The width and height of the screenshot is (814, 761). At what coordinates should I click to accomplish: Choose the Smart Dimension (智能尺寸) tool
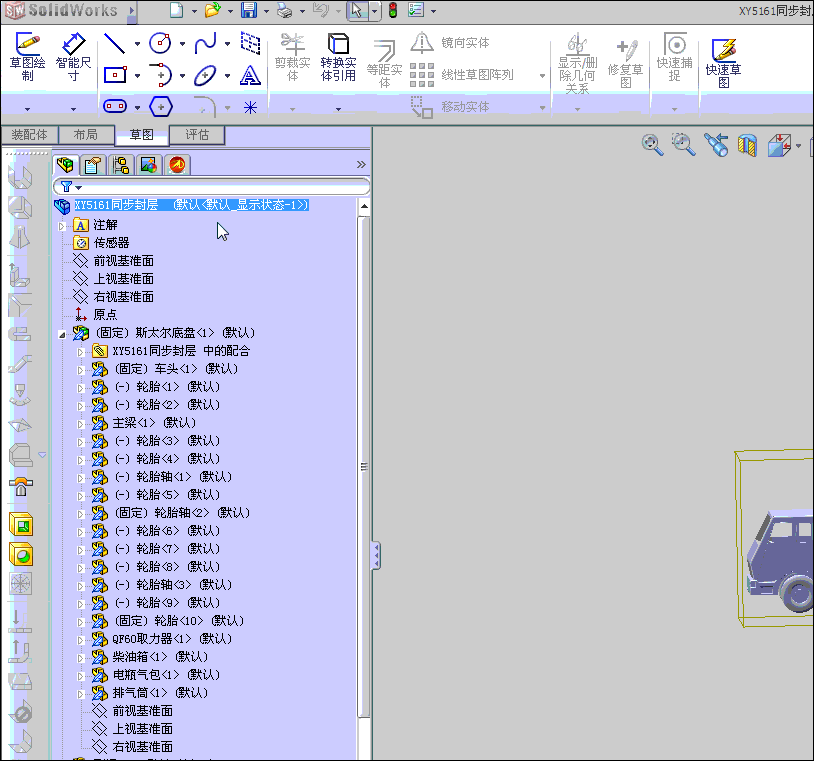click(x=73, y=56)
